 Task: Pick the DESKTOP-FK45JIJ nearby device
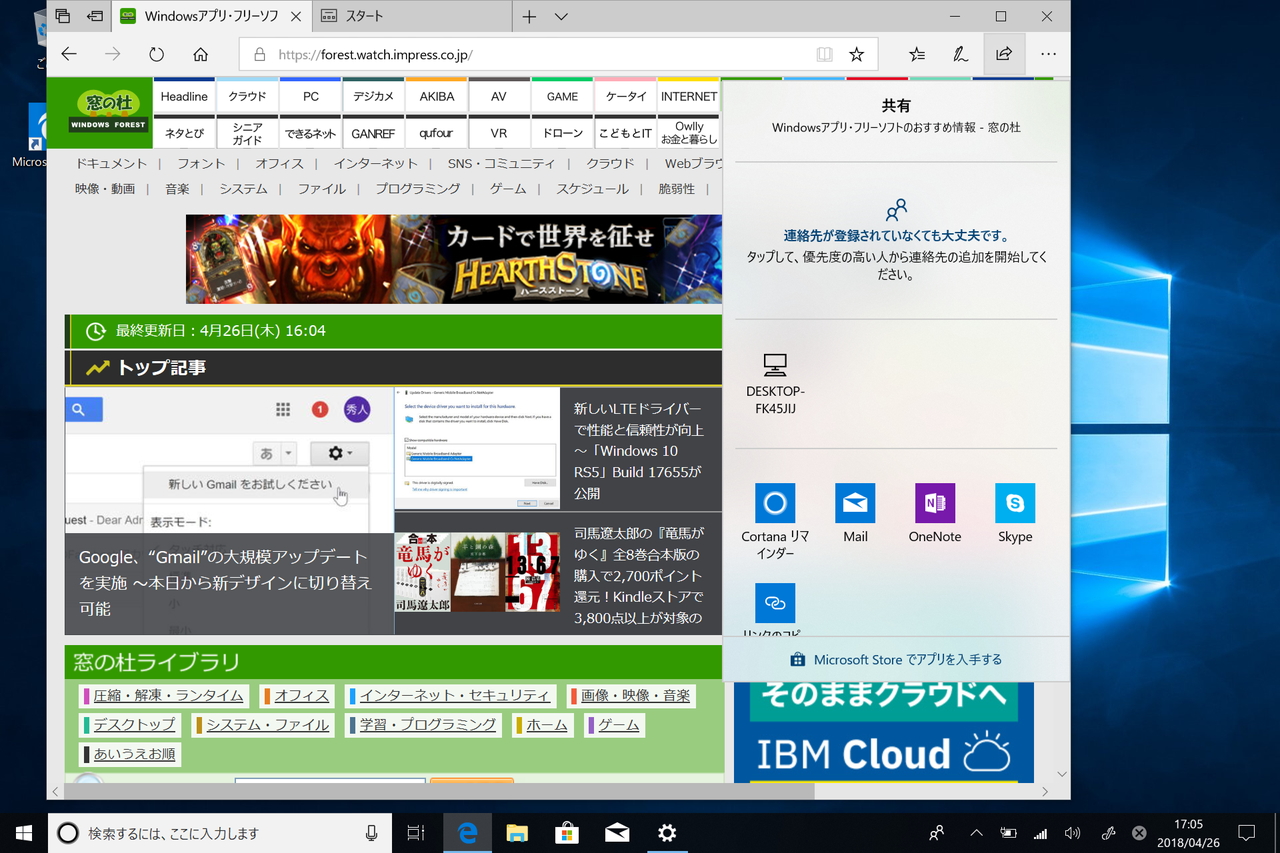click(x=775, y=384)
